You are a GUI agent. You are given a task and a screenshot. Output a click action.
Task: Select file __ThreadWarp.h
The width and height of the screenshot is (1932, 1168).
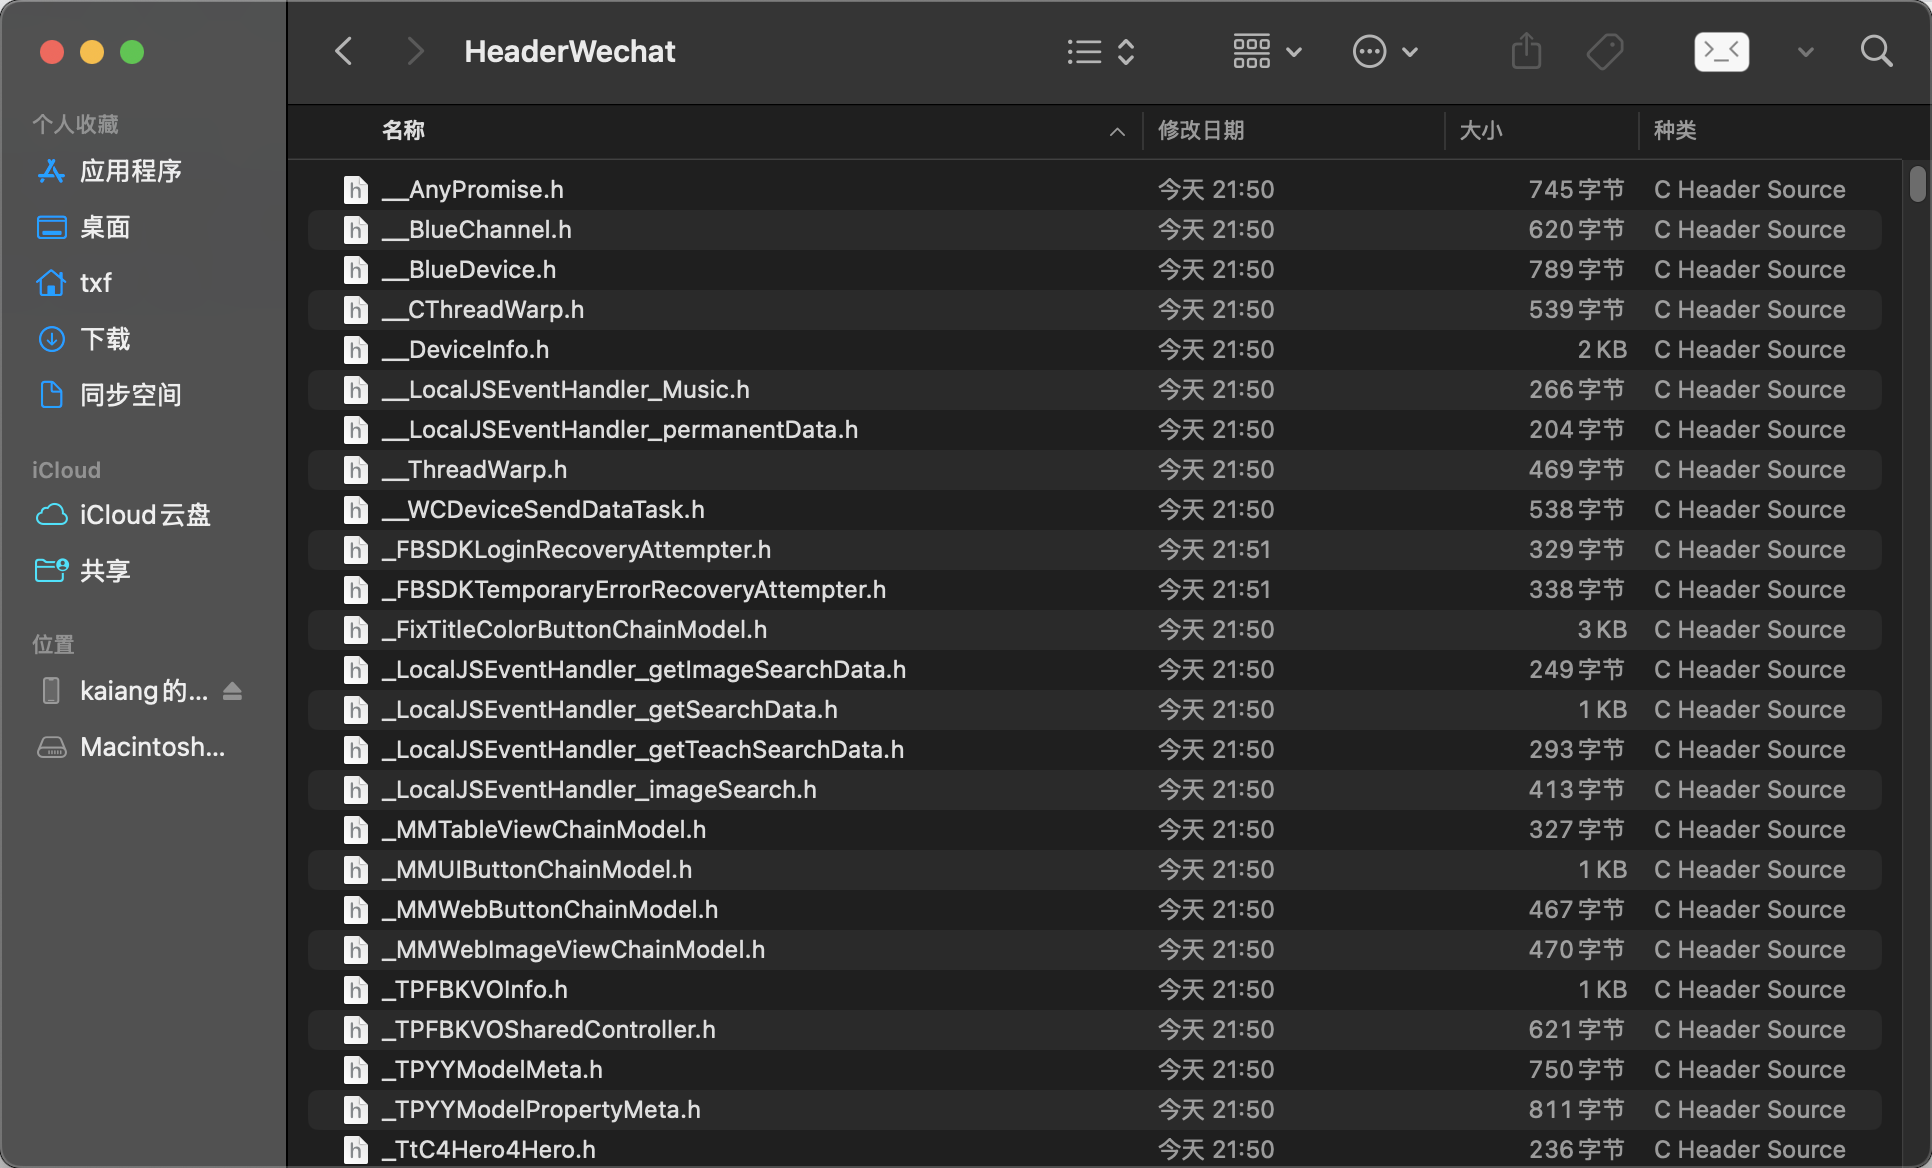click(x=1094, y=469)
